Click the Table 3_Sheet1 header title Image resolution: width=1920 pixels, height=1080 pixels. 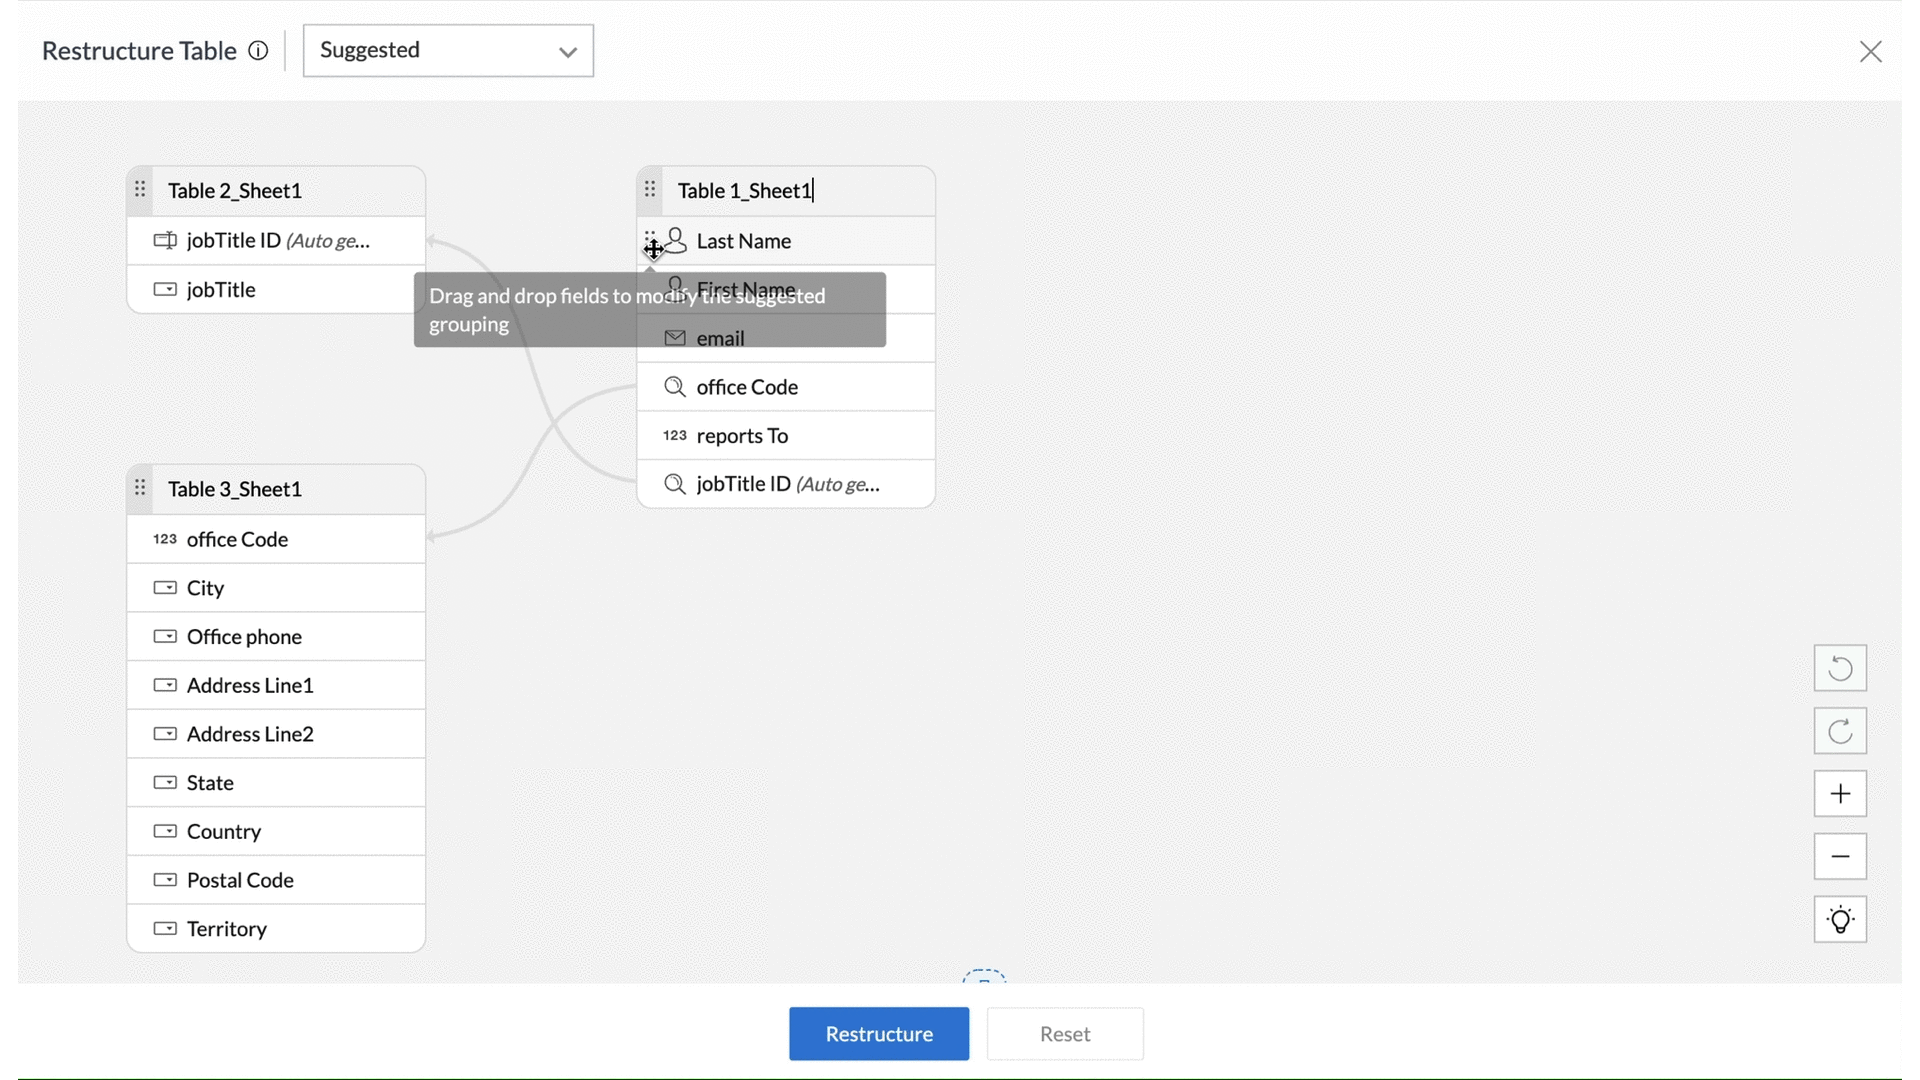pyautogui.click(x=235, y=489)
